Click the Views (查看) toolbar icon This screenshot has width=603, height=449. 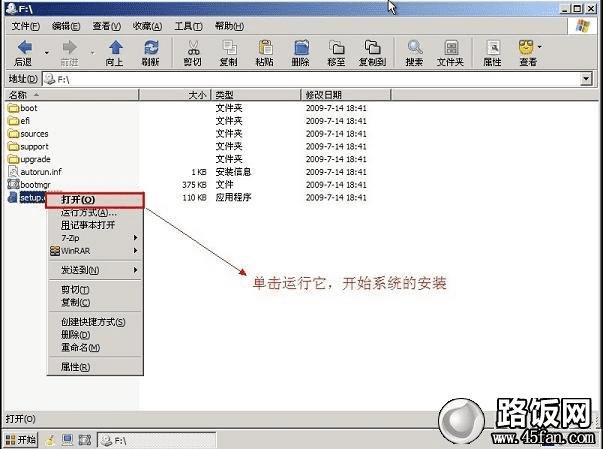(x=526, y=48)
